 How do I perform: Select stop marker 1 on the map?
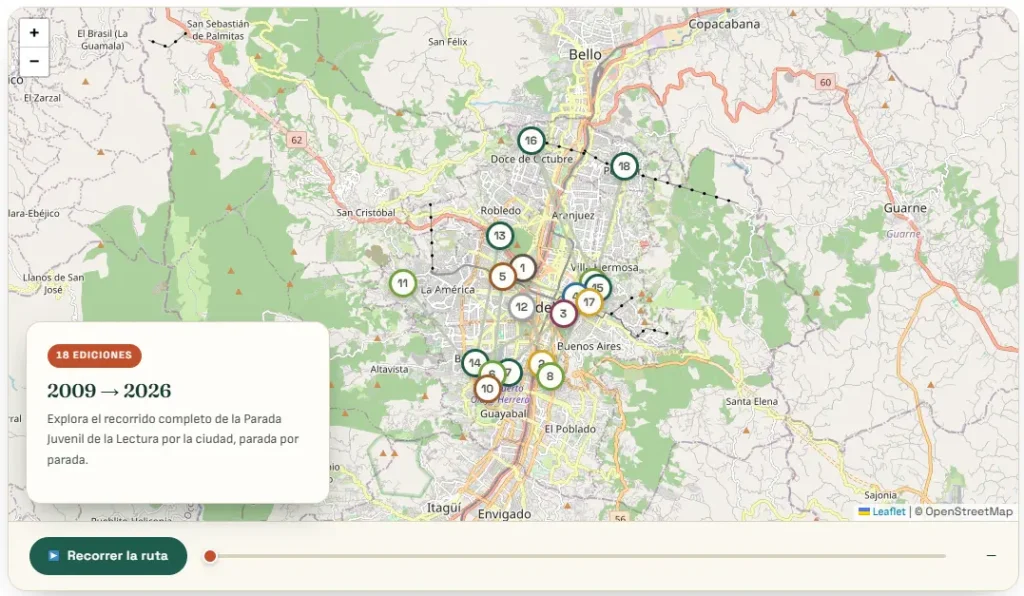coord(523,267)
